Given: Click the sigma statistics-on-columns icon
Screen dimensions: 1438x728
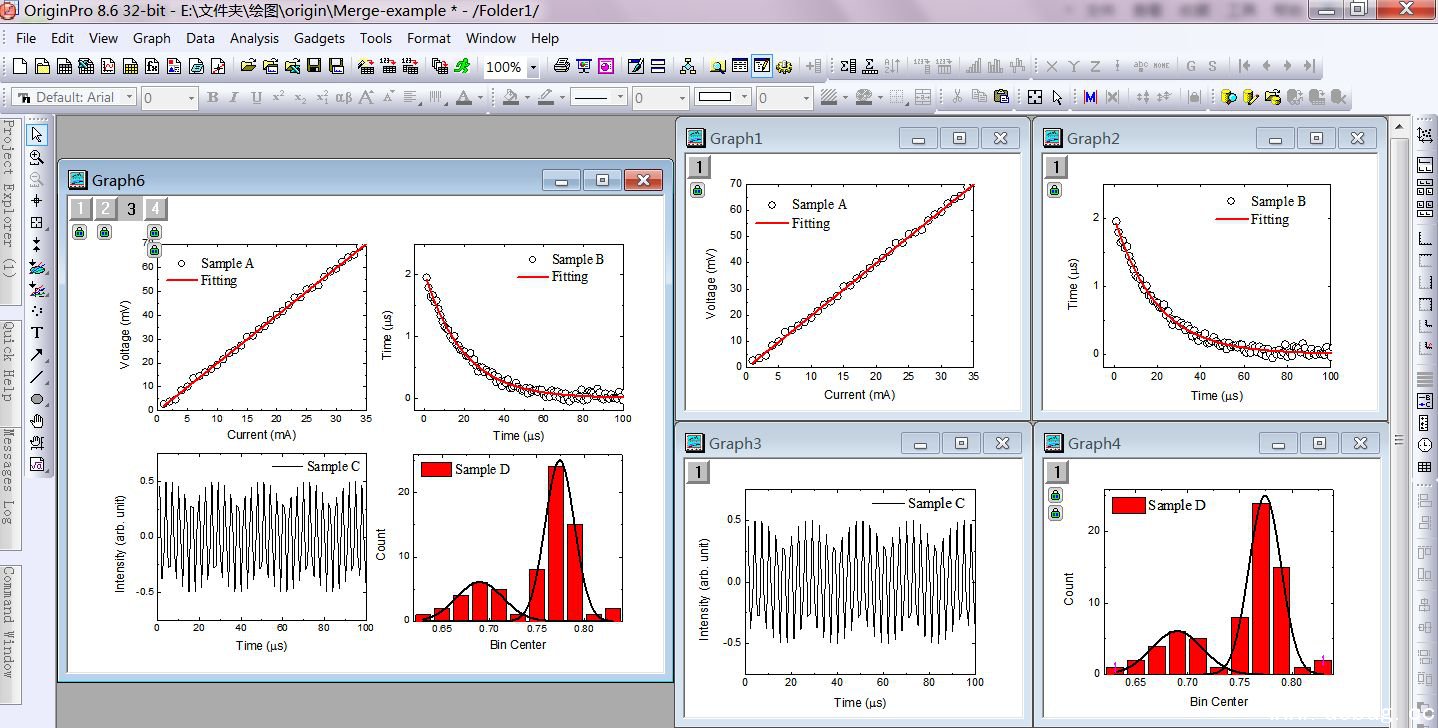Looking at the screenshot, I should click(x=848, y=66).
